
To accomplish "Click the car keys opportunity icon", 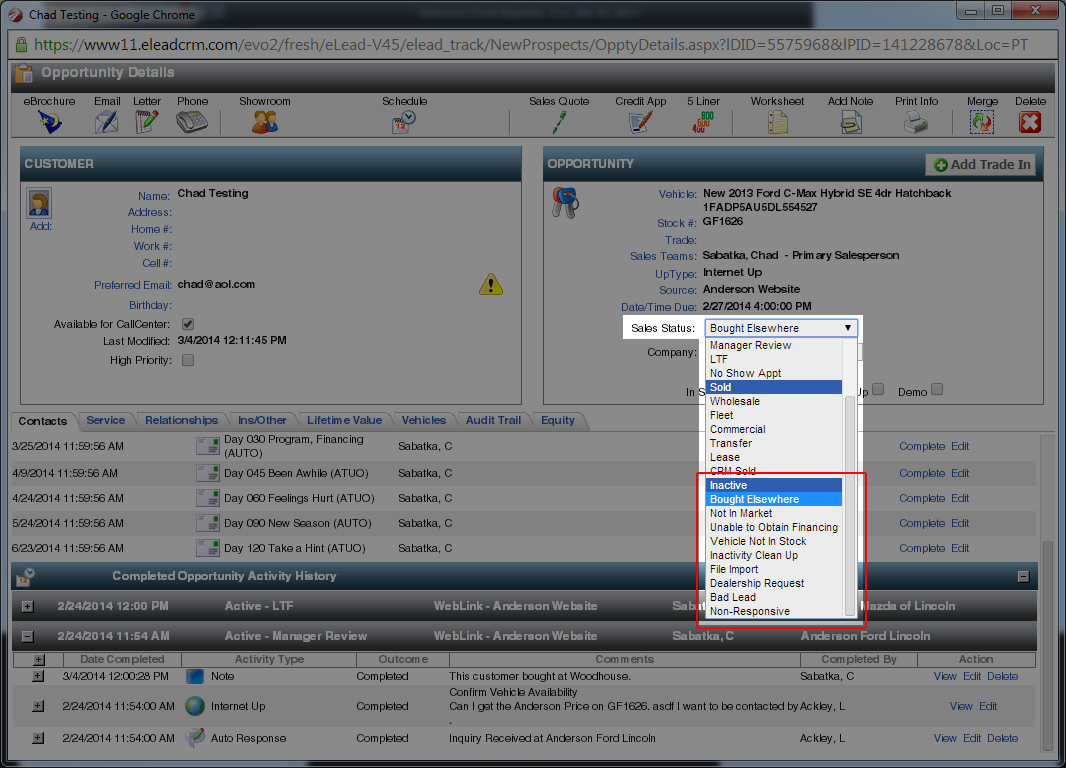I will [565, 203].
